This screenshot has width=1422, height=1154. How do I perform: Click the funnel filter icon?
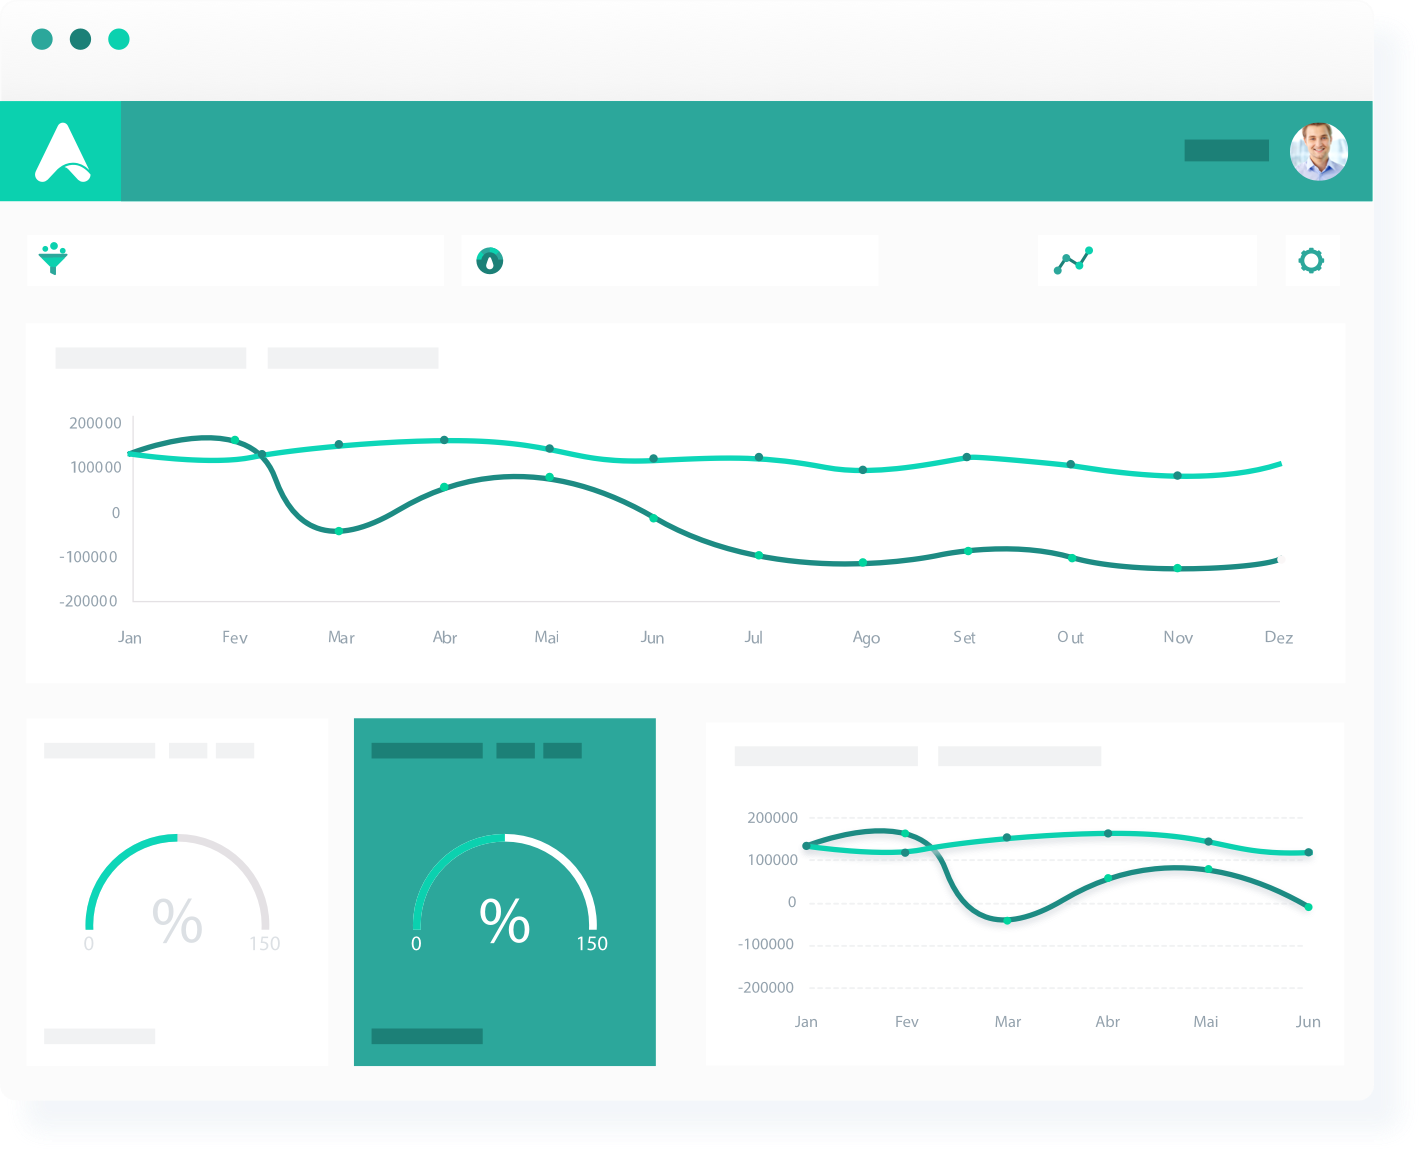tap(53, 259)
